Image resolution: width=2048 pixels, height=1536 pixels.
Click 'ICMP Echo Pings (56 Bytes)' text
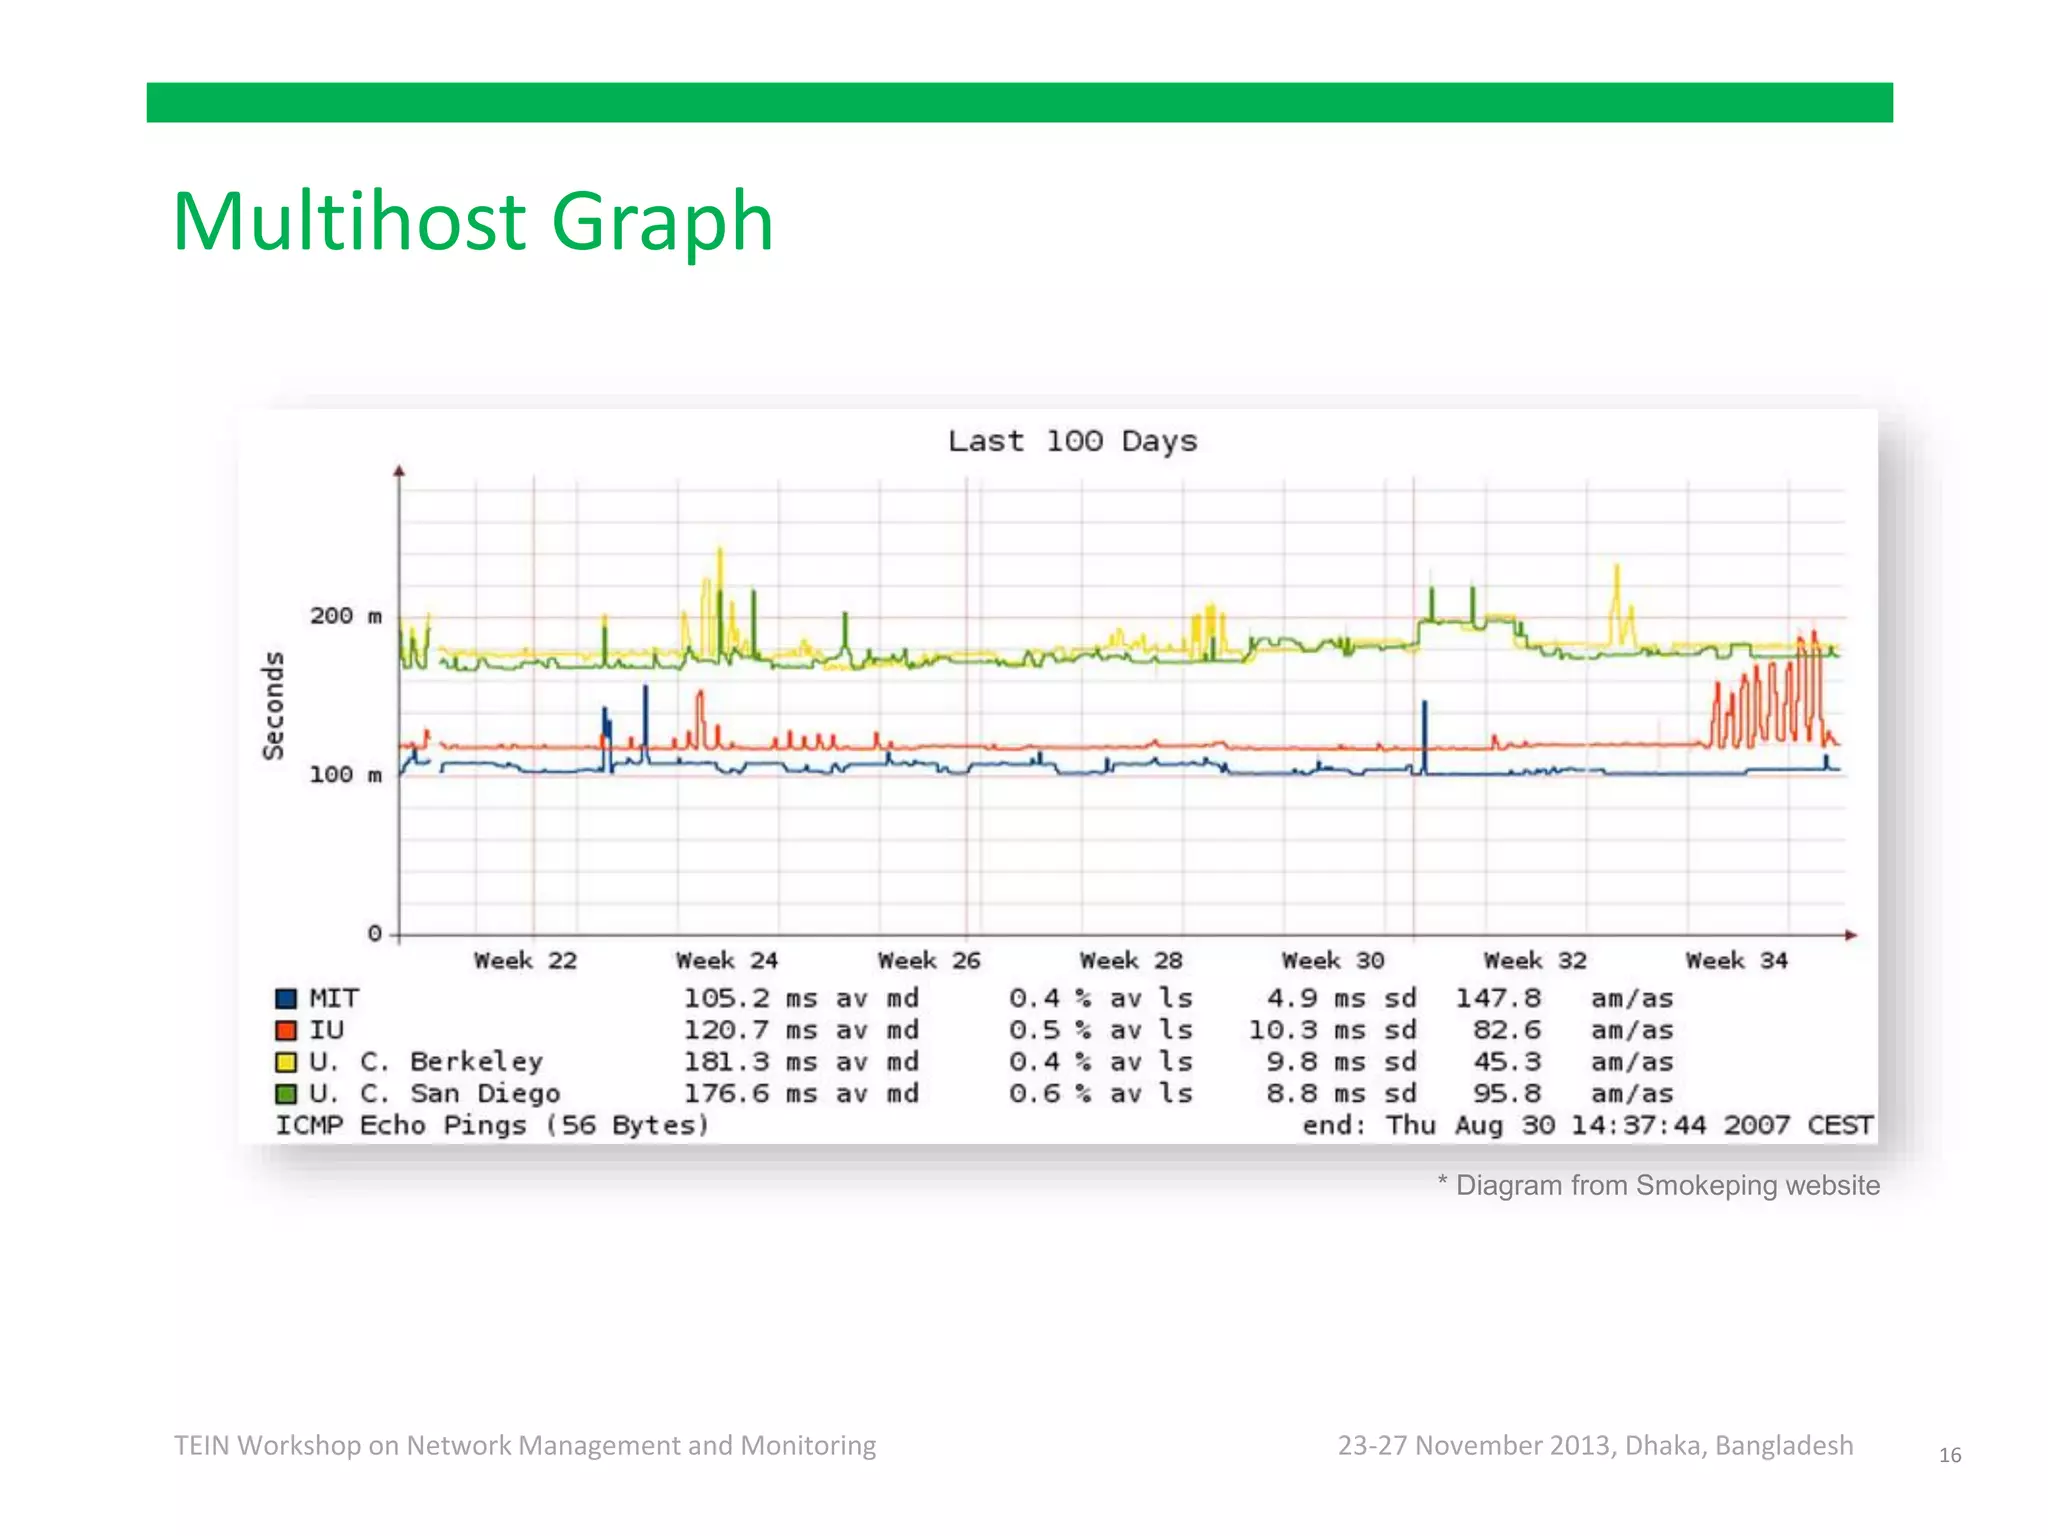[492, 1126]
